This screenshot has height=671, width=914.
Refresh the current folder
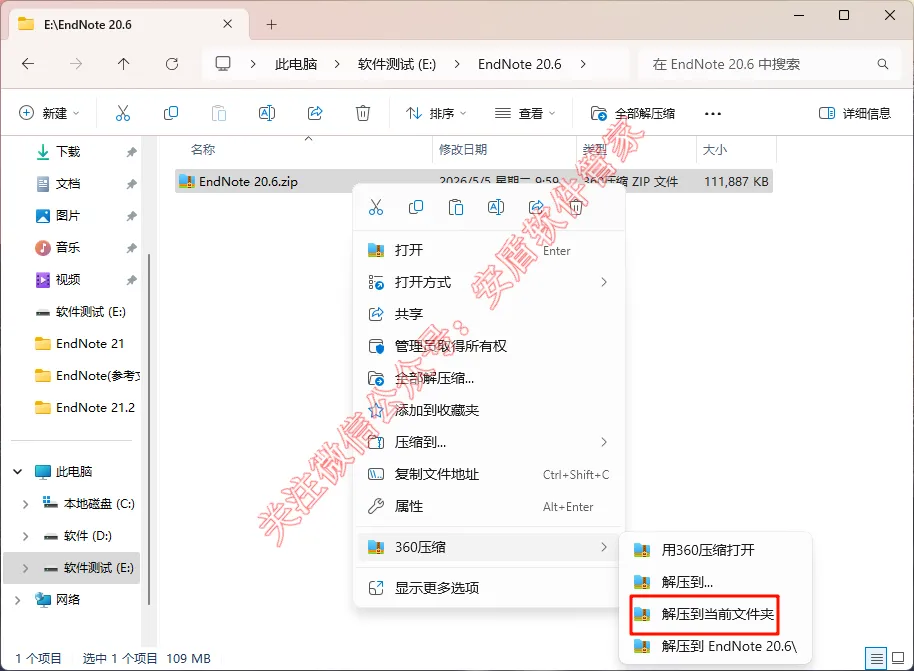coord(172,64)
